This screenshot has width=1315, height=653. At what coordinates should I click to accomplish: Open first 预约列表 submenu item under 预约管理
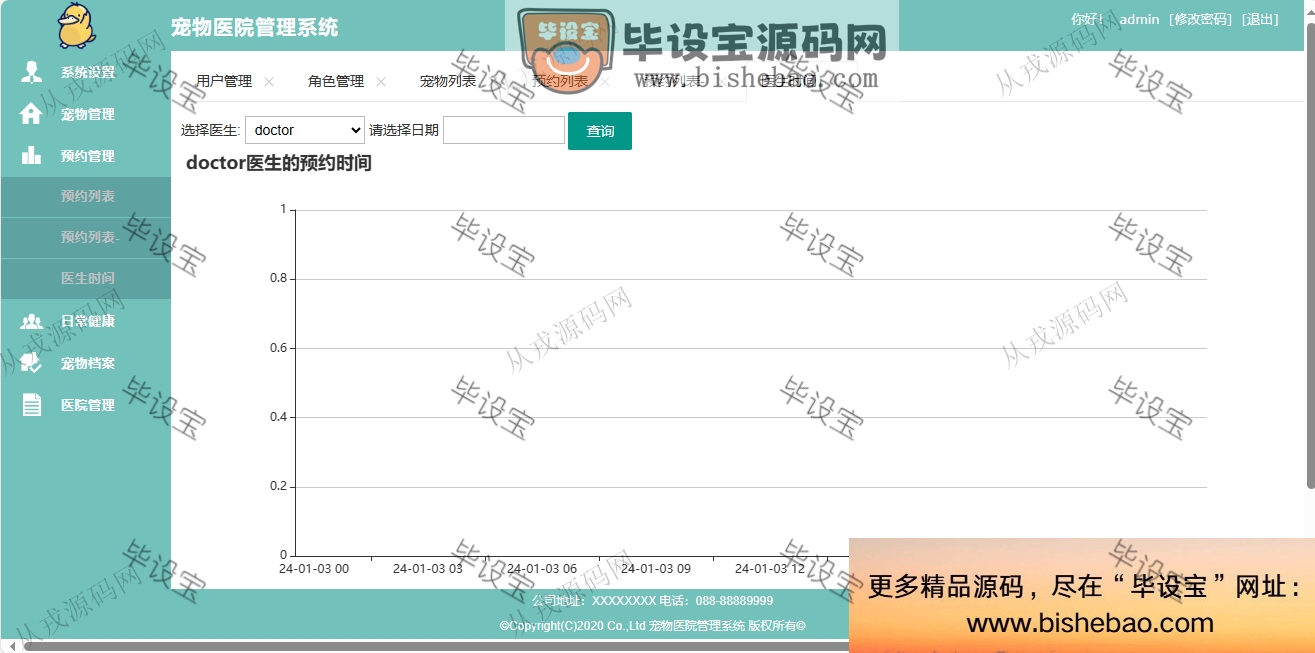[88, 197]
